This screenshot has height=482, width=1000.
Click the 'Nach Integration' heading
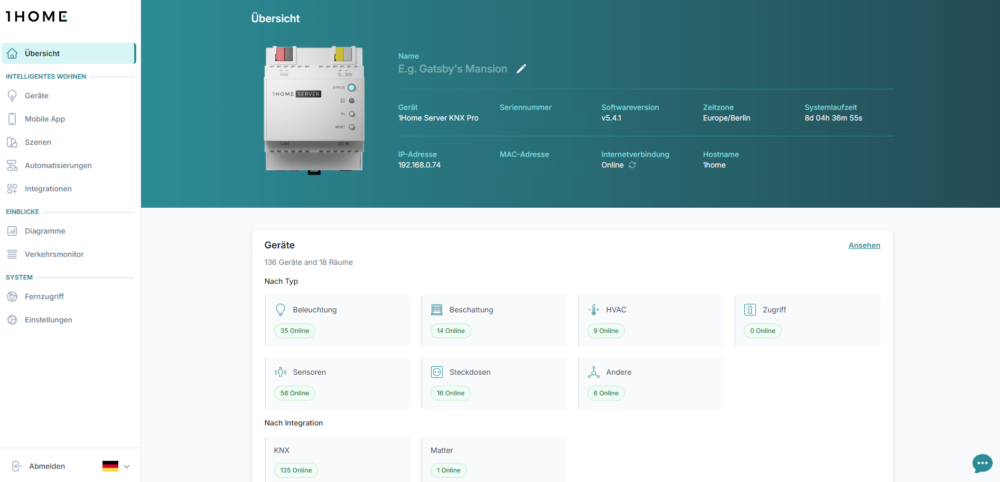point(294,423)
